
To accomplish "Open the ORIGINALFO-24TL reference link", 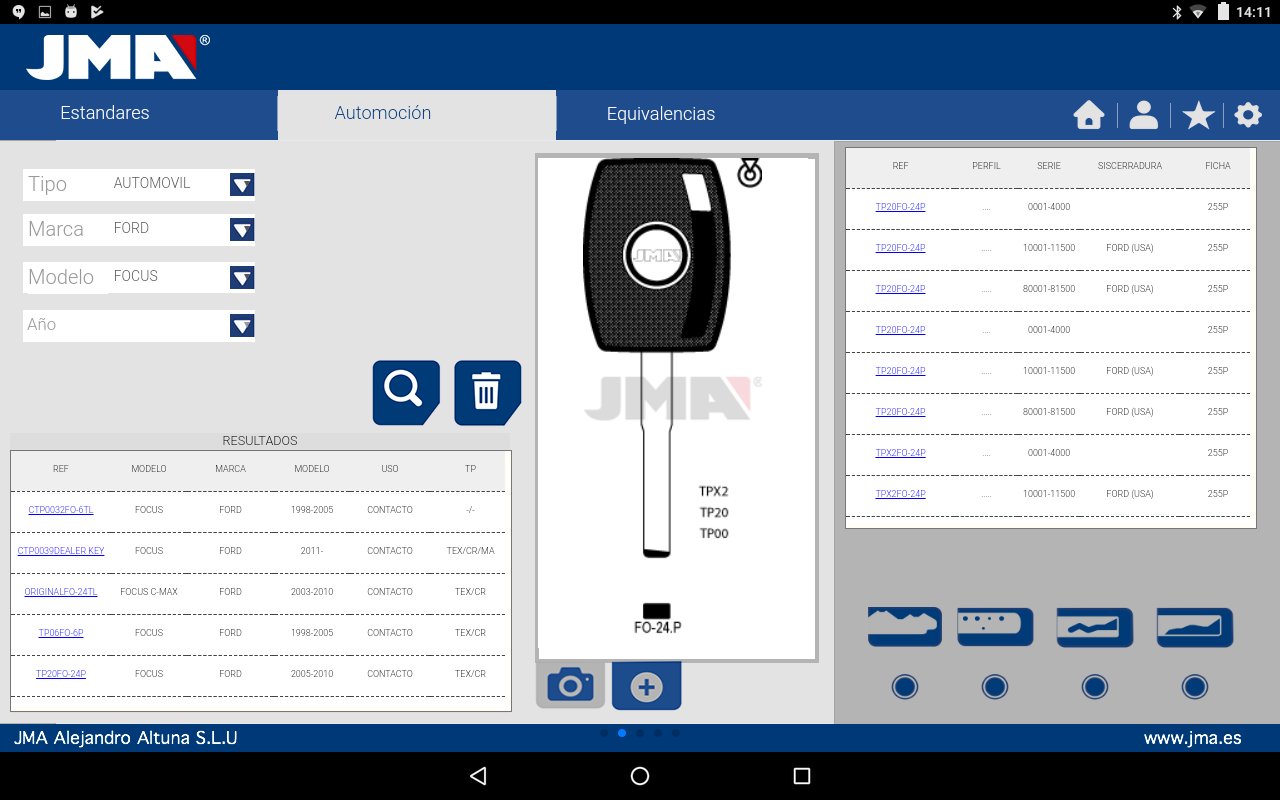I will (x=61, y=592).
